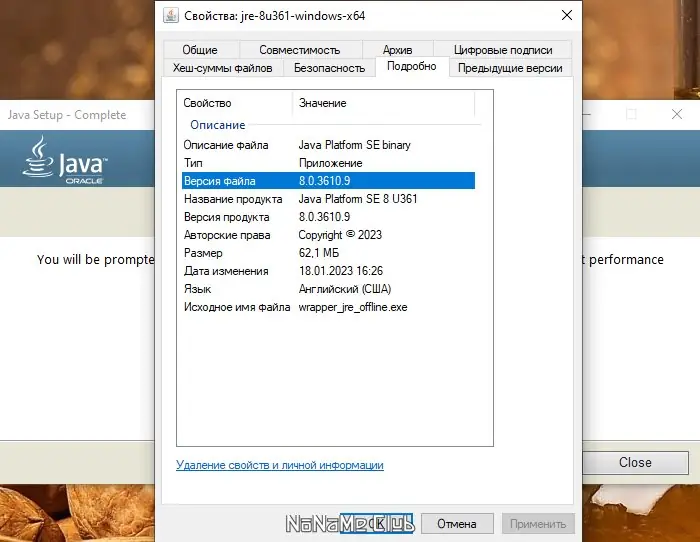Click the Удаление свойств и личной информации link

279,465
